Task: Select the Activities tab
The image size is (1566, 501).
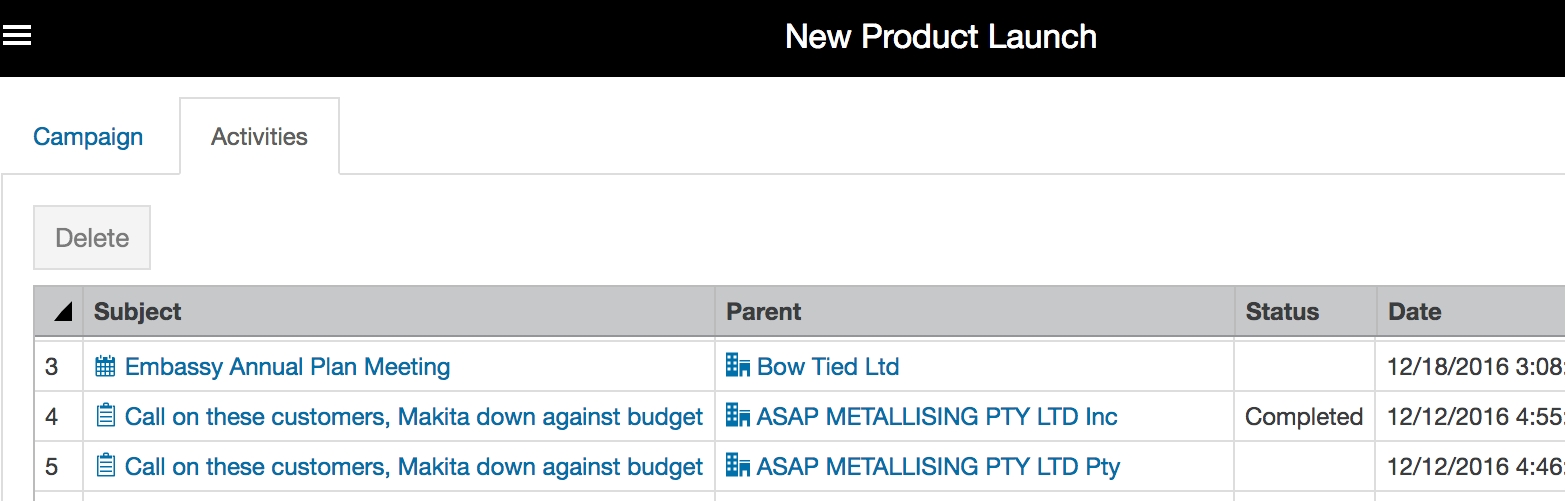Action: (259, 137)
